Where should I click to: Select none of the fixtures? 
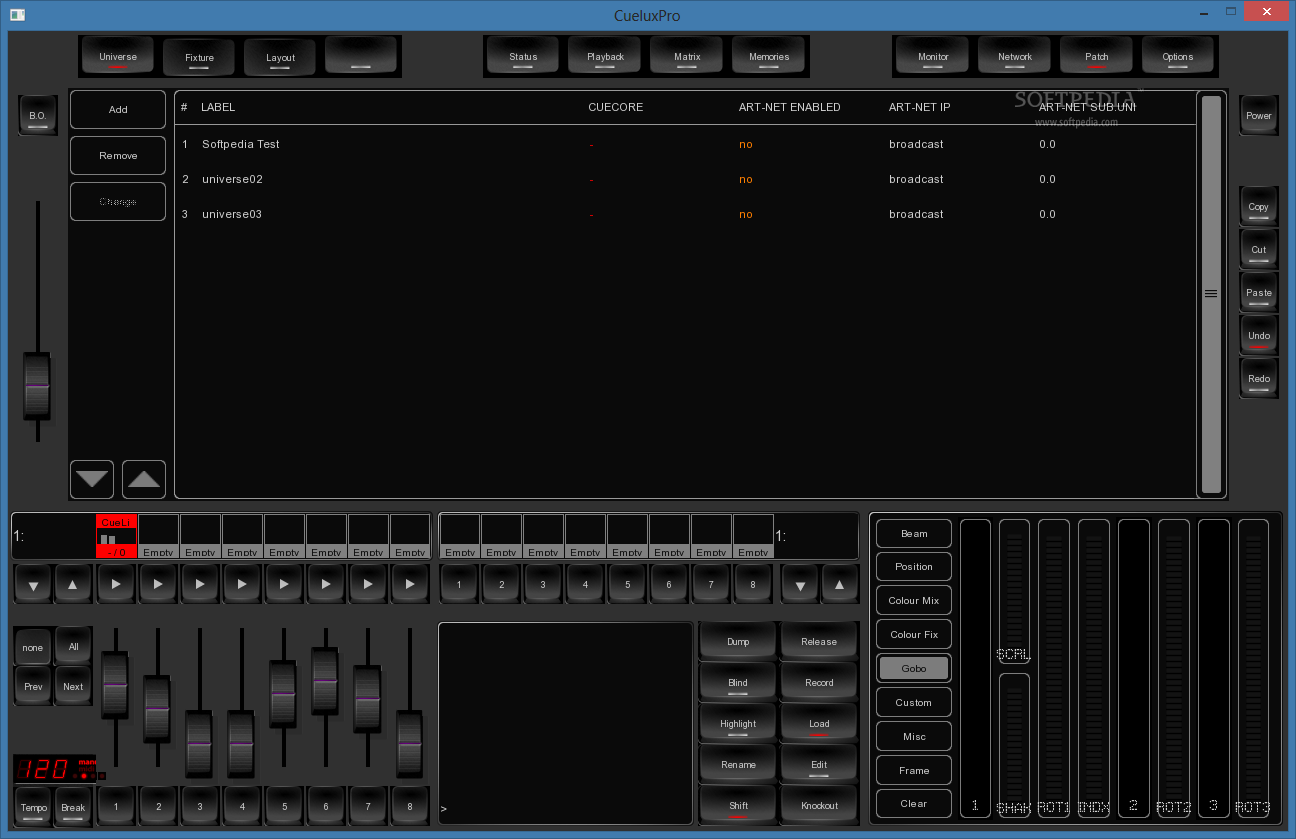(33, 647)
